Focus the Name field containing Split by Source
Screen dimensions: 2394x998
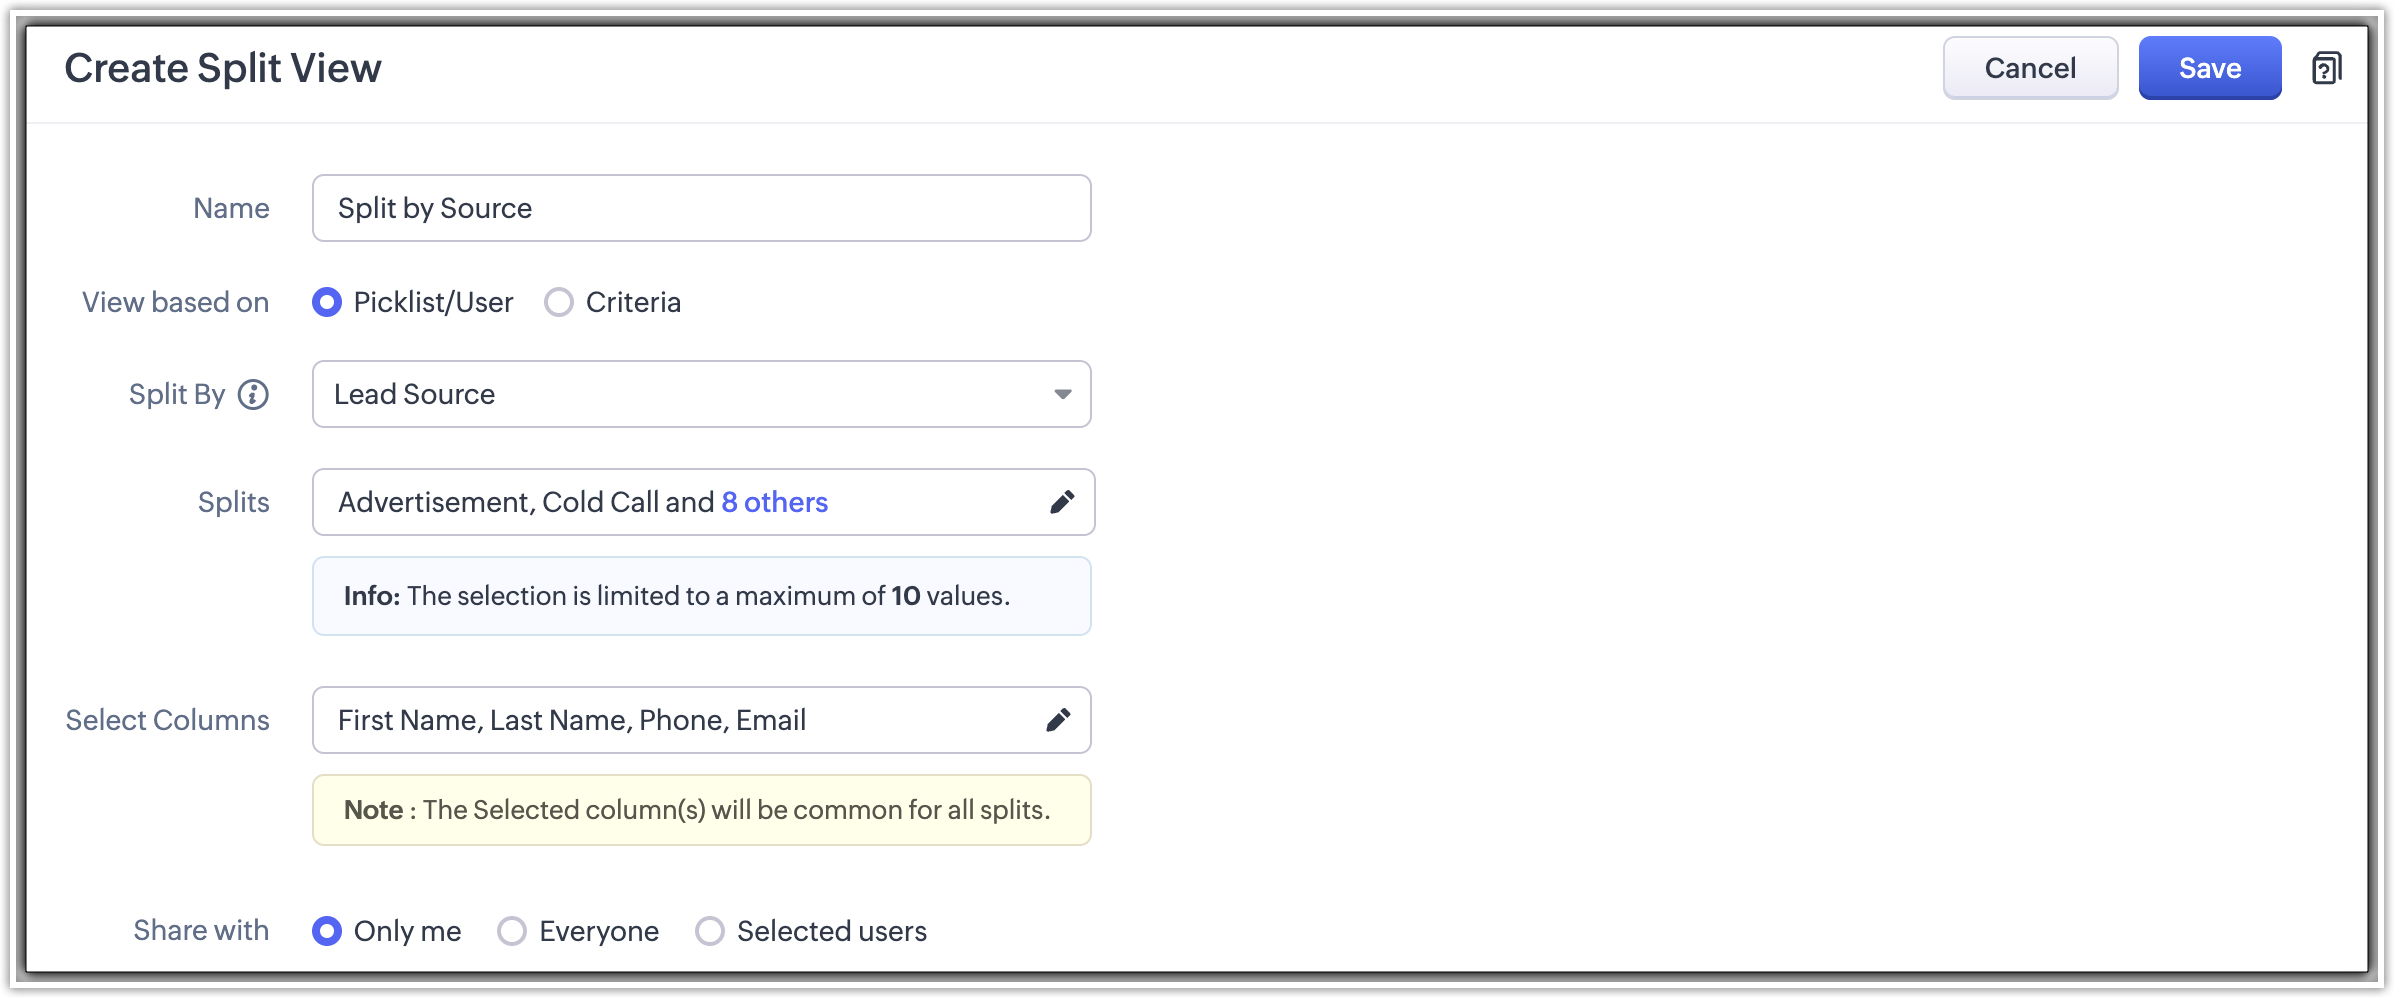(700, 208)
